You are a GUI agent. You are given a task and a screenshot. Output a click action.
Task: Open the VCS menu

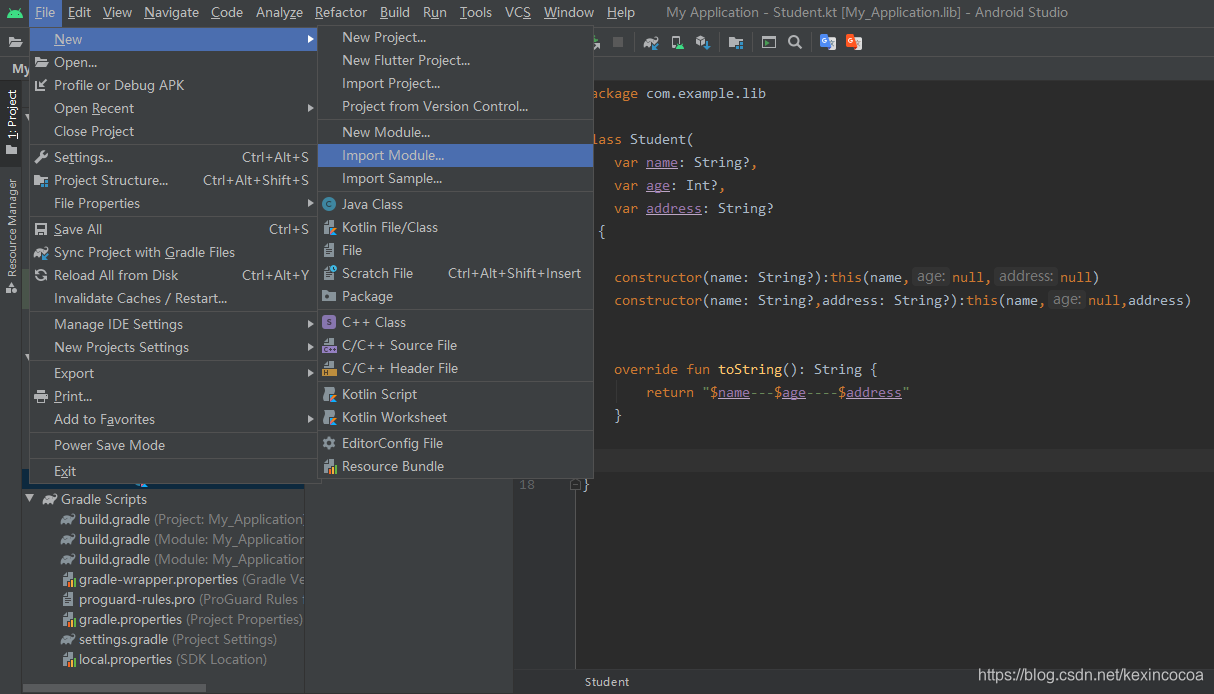(x=518, y=12)
